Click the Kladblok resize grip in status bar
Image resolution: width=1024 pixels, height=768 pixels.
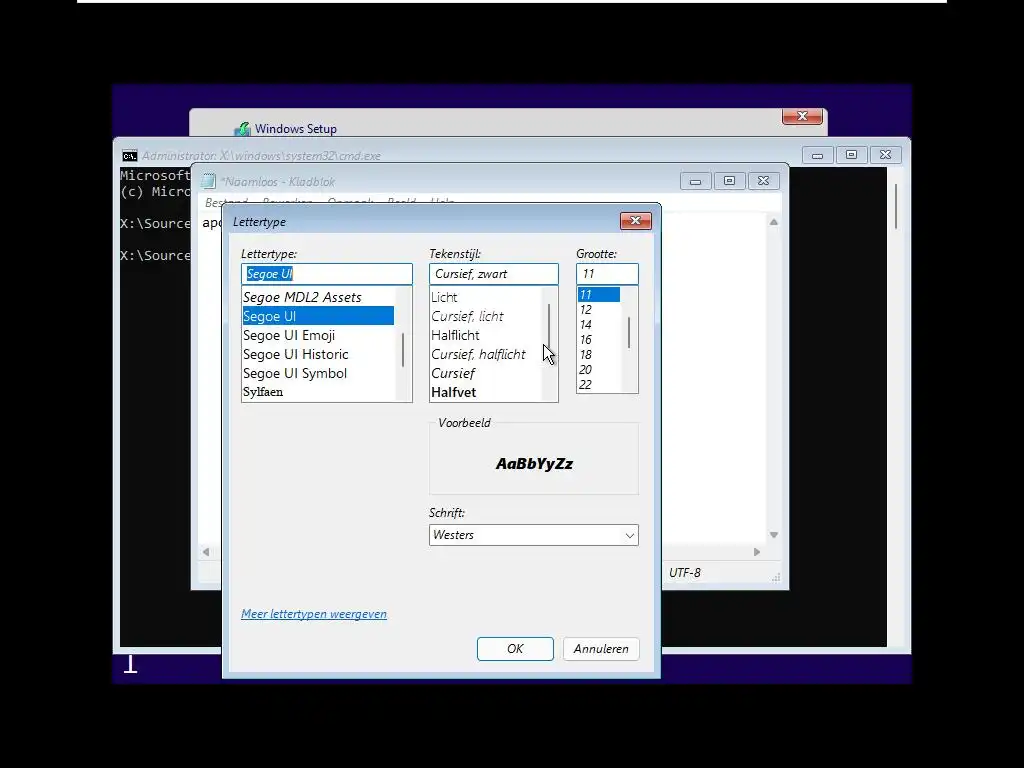(776, 577)
